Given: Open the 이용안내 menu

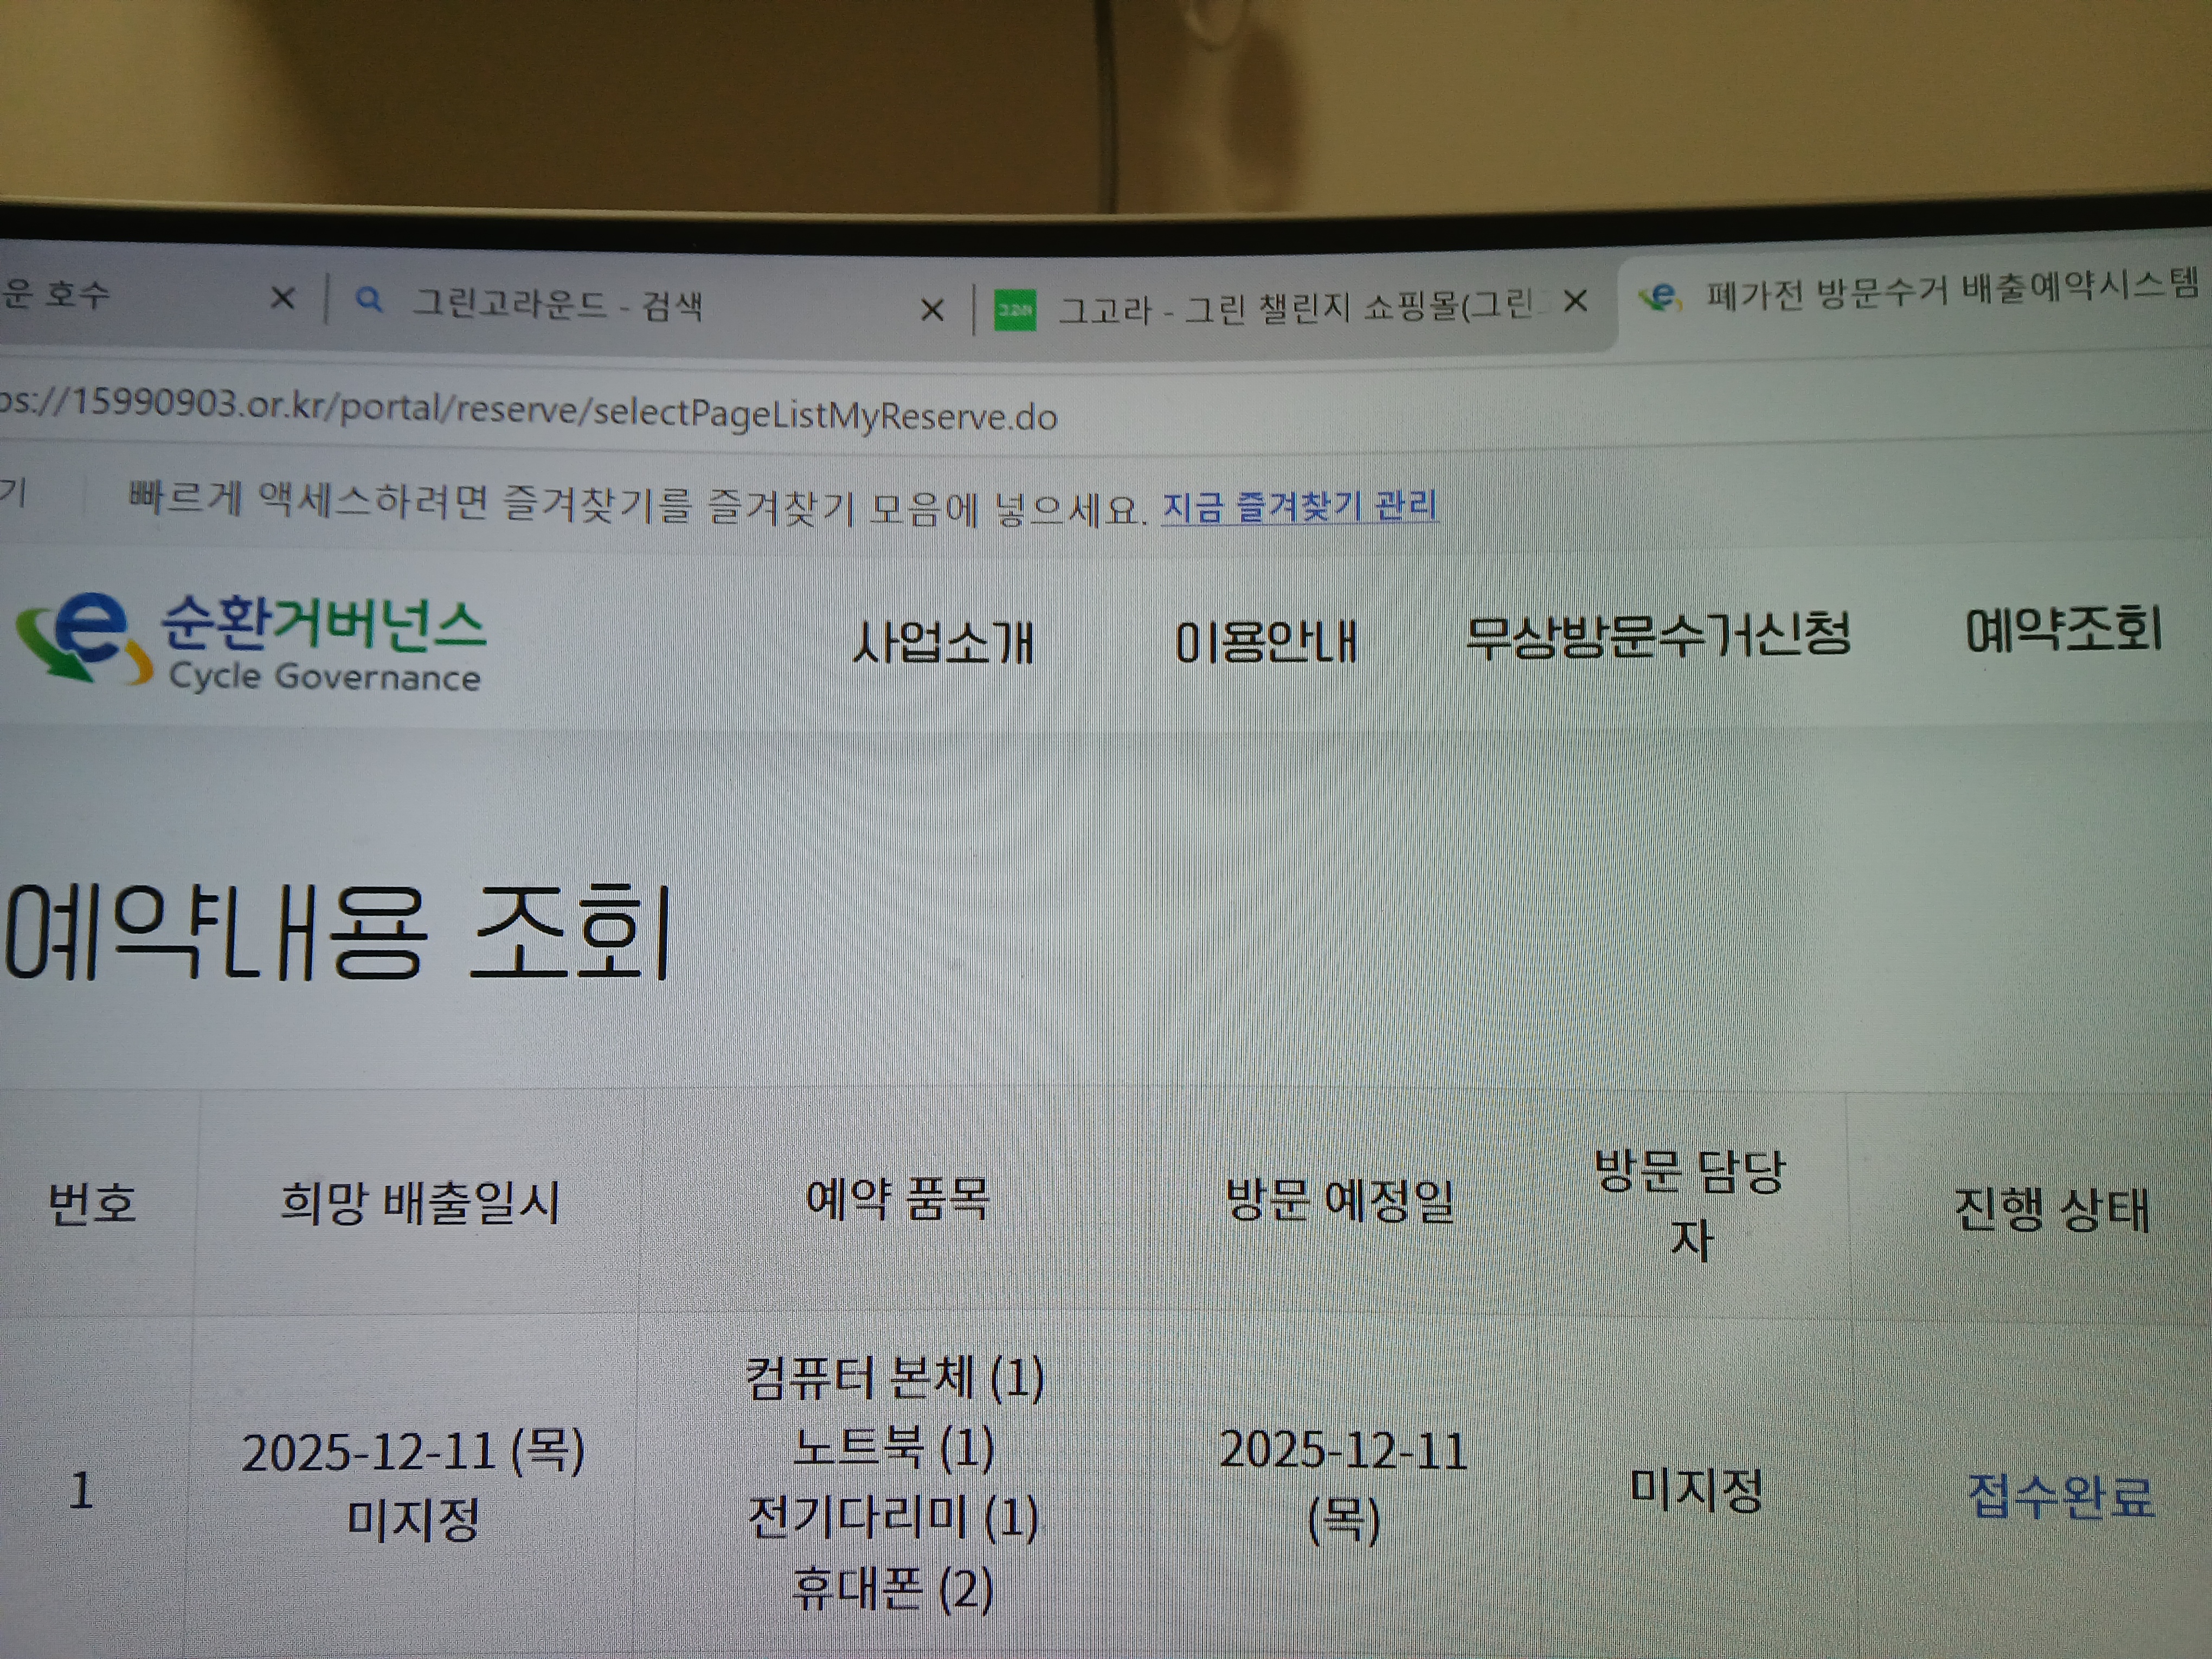Looking at the screenshot, I should coord(1265,641).
